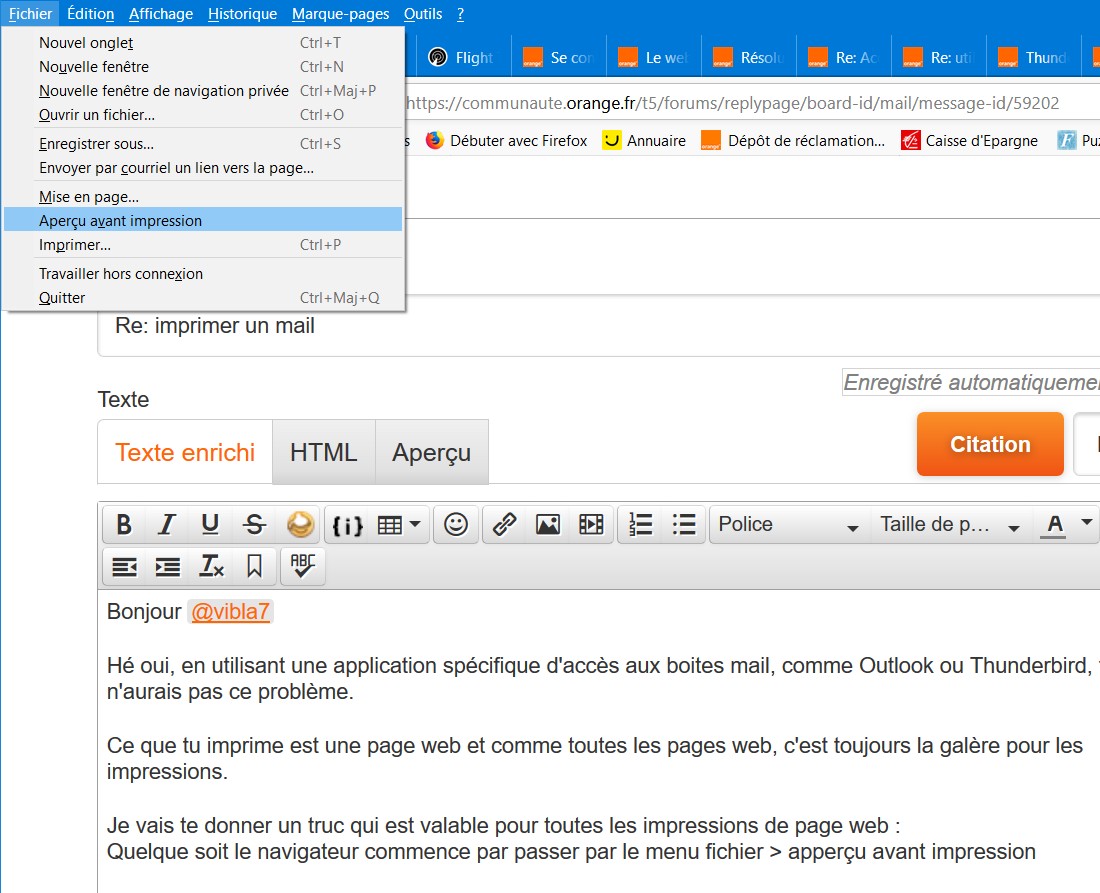This screenshot has height=893, width=1100.
Task: Open the Outils menu
Action: pyautogui.click(x=423, y=13)
